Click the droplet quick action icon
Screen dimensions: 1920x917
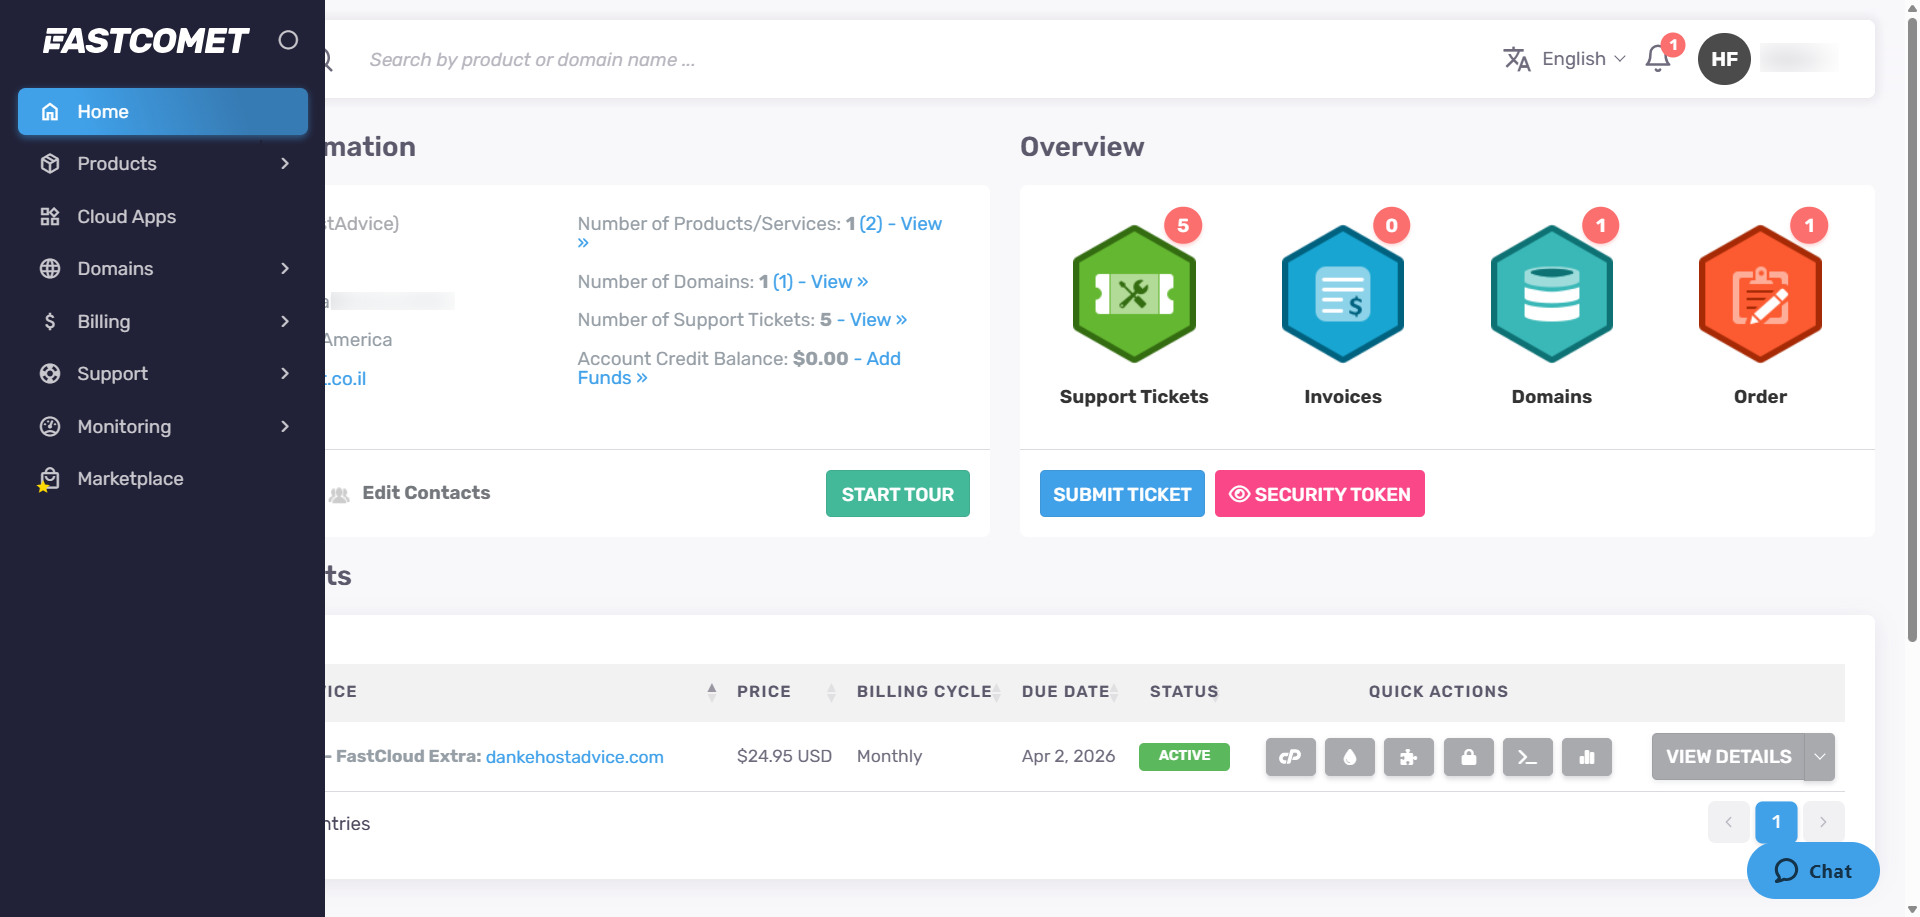[1350, 757]
